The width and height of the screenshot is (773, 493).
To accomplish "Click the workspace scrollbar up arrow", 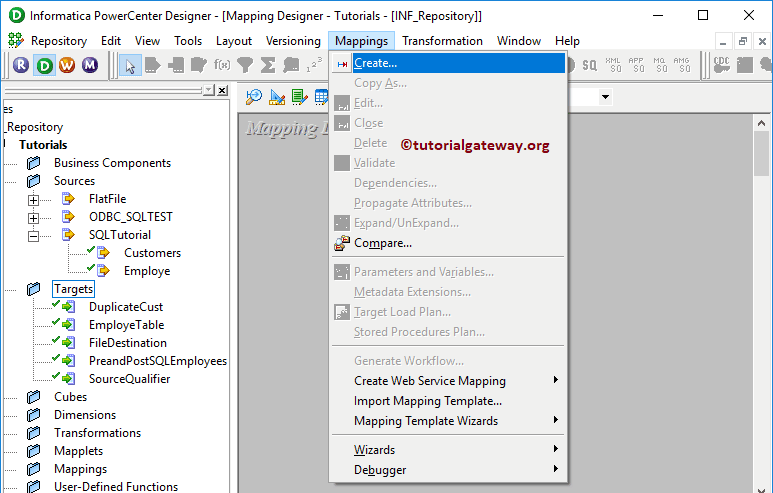I will click(761, 123).
